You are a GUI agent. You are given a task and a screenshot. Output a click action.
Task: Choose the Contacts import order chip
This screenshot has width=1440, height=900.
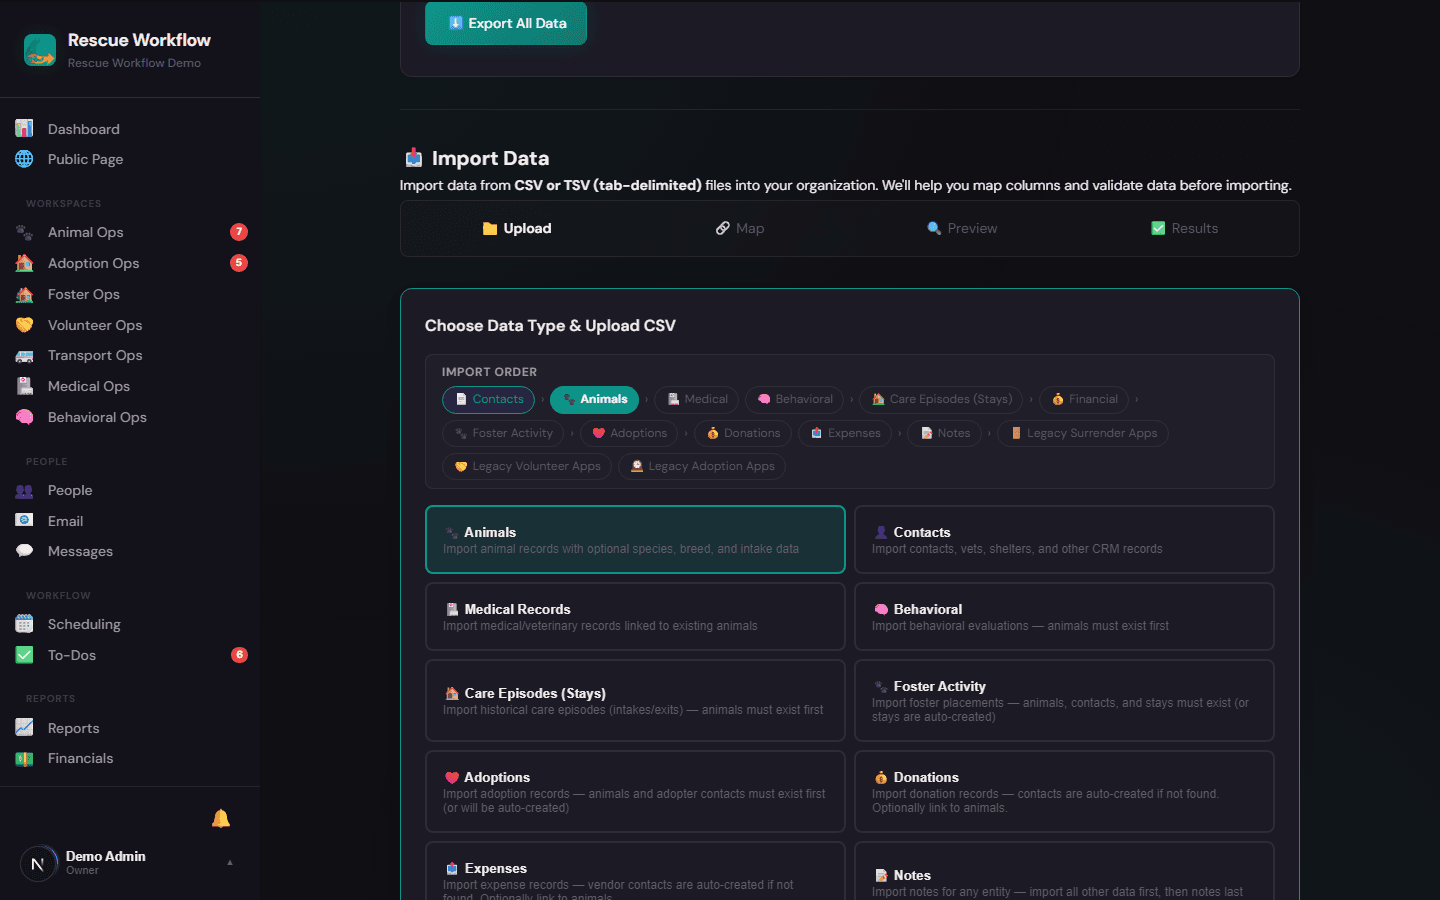(x=488, y=399)
